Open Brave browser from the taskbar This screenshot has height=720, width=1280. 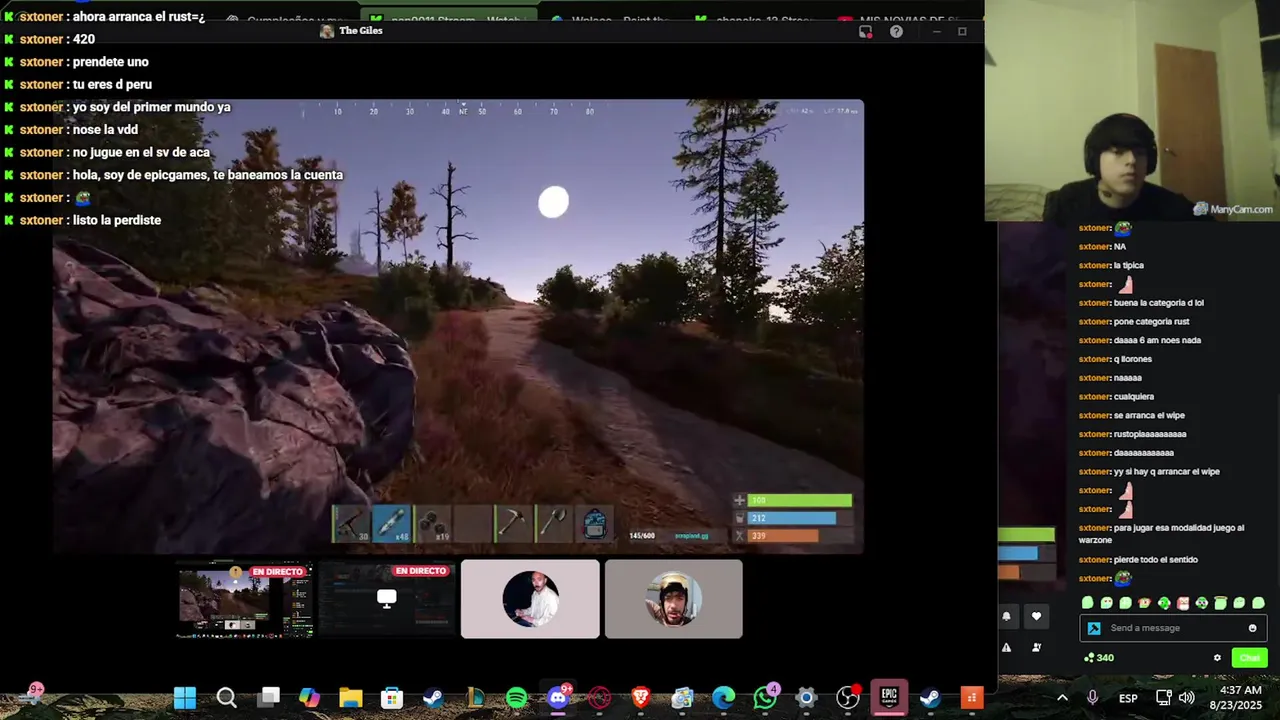[641, 698]
